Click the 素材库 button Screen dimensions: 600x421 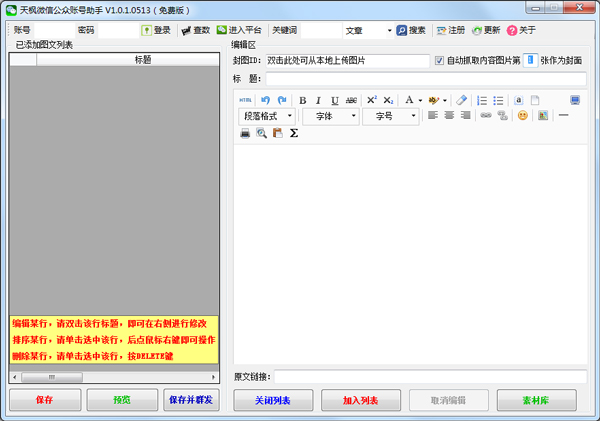[x=536, y=400]
